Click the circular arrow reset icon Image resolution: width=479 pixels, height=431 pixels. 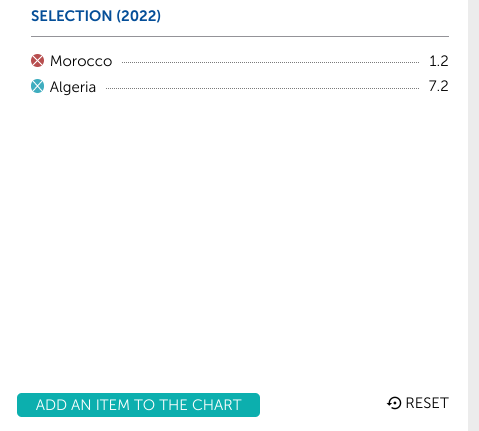click(x=394, y=403)
